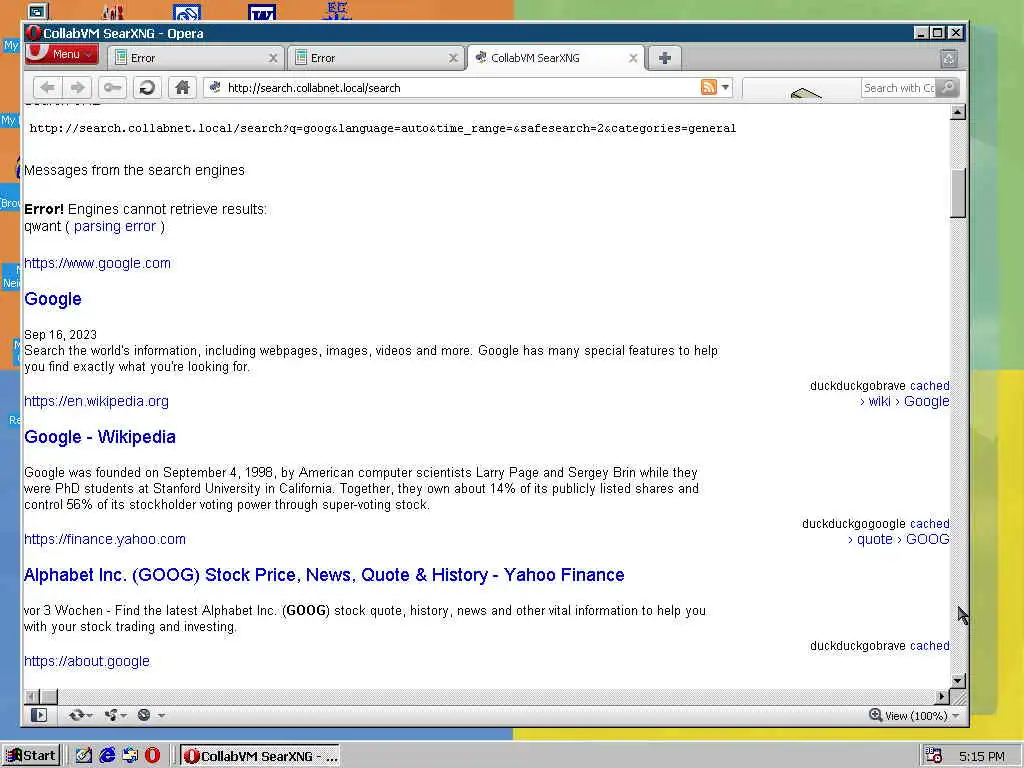1024x768 pixels.
Task: Click the vertical scrollbar down arrow
Action: (957, 681)
